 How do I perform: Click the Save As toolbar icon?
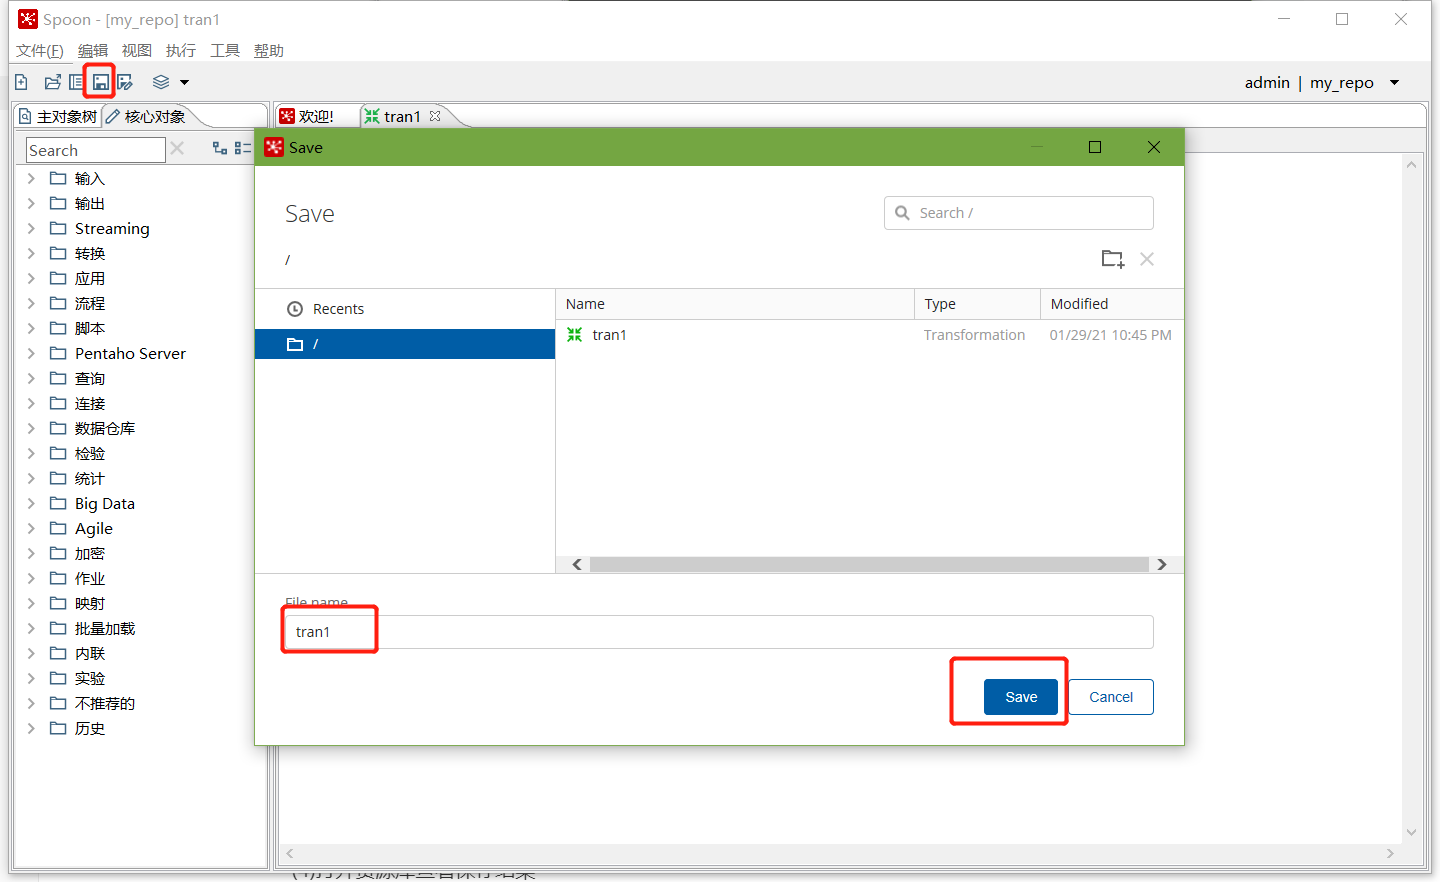click(125, 82)
